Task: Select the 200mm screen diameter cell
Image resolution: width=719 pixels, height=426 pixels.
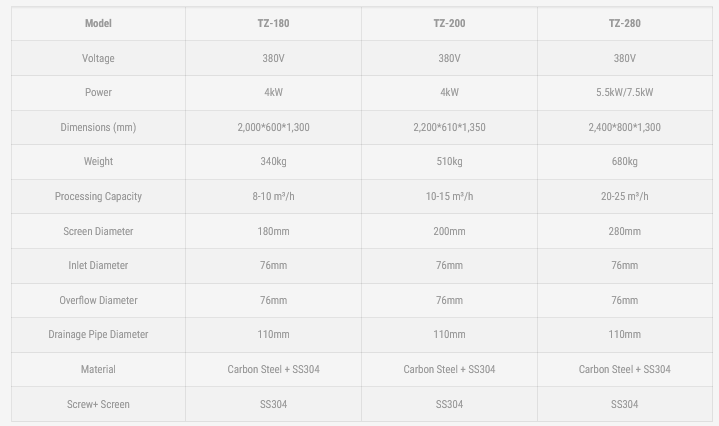Action: tap(449, 231)
